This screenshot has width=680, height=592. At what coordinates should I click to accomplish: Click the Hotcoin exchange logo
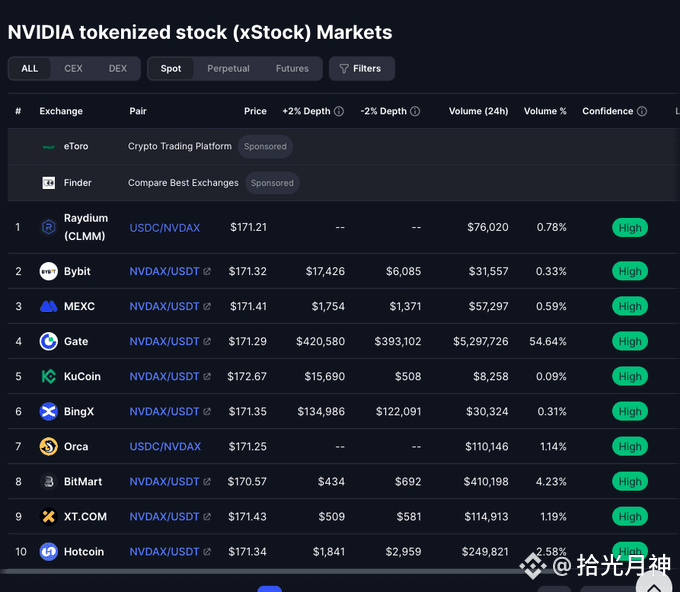[49, 552]
